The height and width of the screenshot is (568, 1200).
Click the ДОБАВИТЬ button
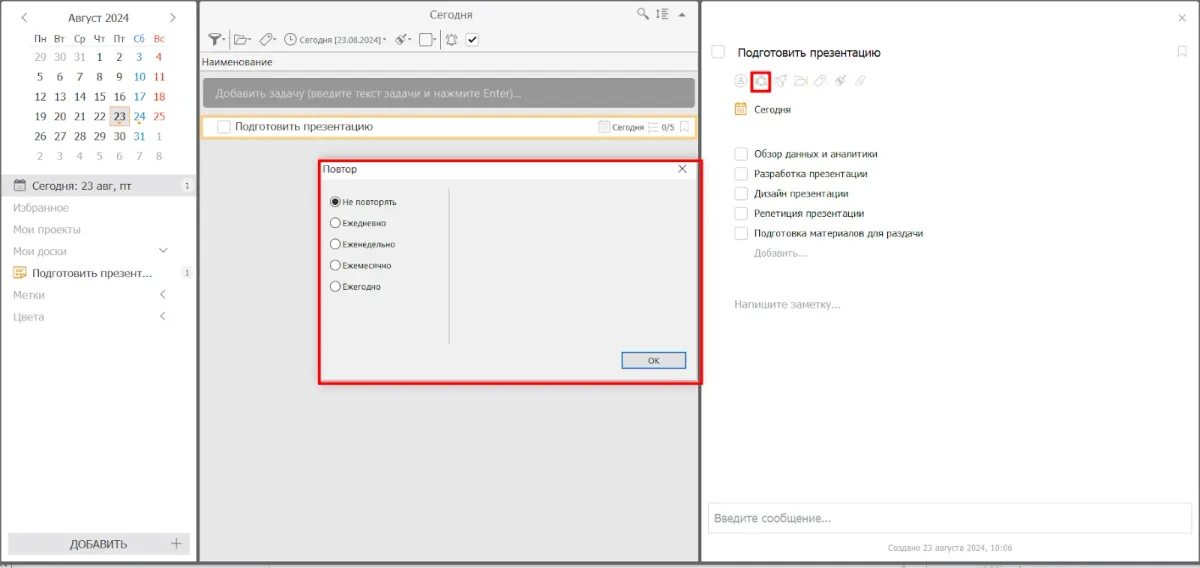(98, 544)
